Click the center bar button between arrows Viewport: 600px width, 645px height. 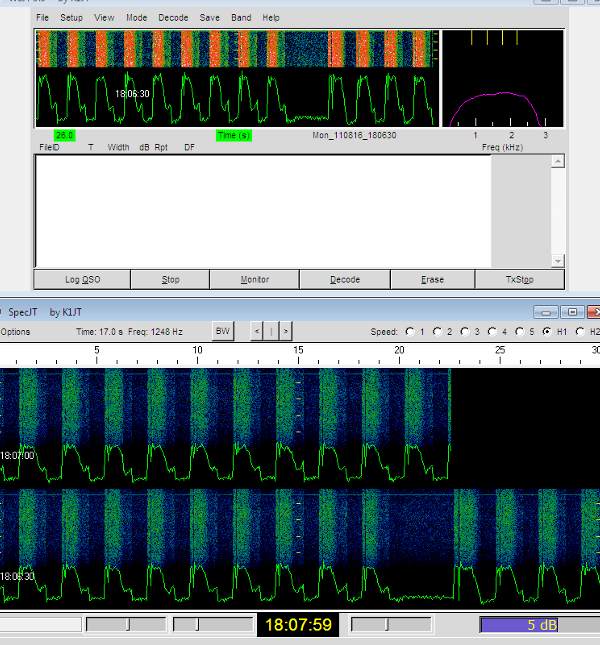(270, 331)
